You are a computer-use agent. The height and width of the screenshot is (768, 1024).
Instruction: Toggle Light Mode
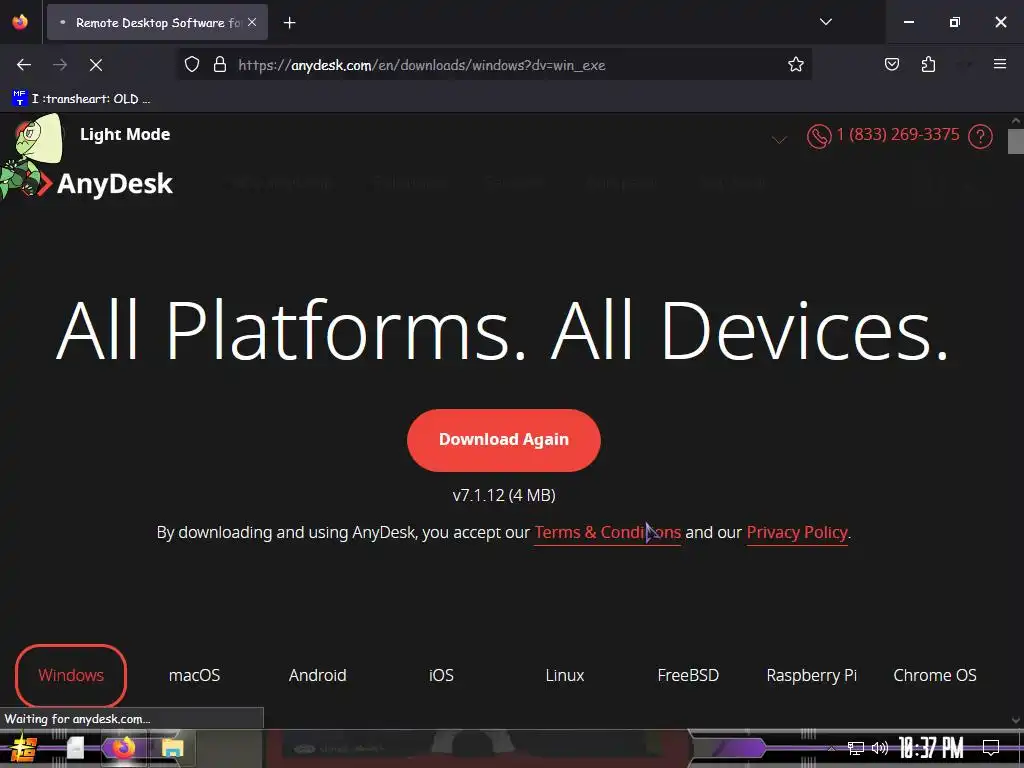tap(125, 134)
